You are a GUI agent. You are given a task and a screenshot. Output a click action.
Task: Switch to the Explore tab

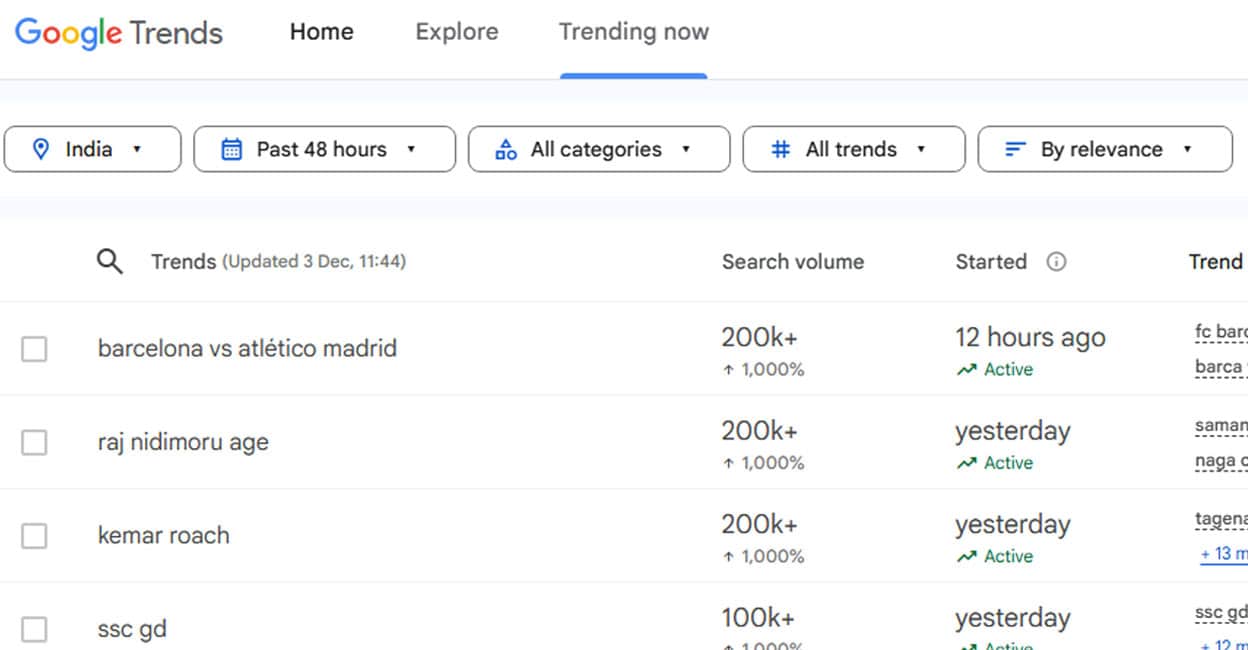pos(456,32)
